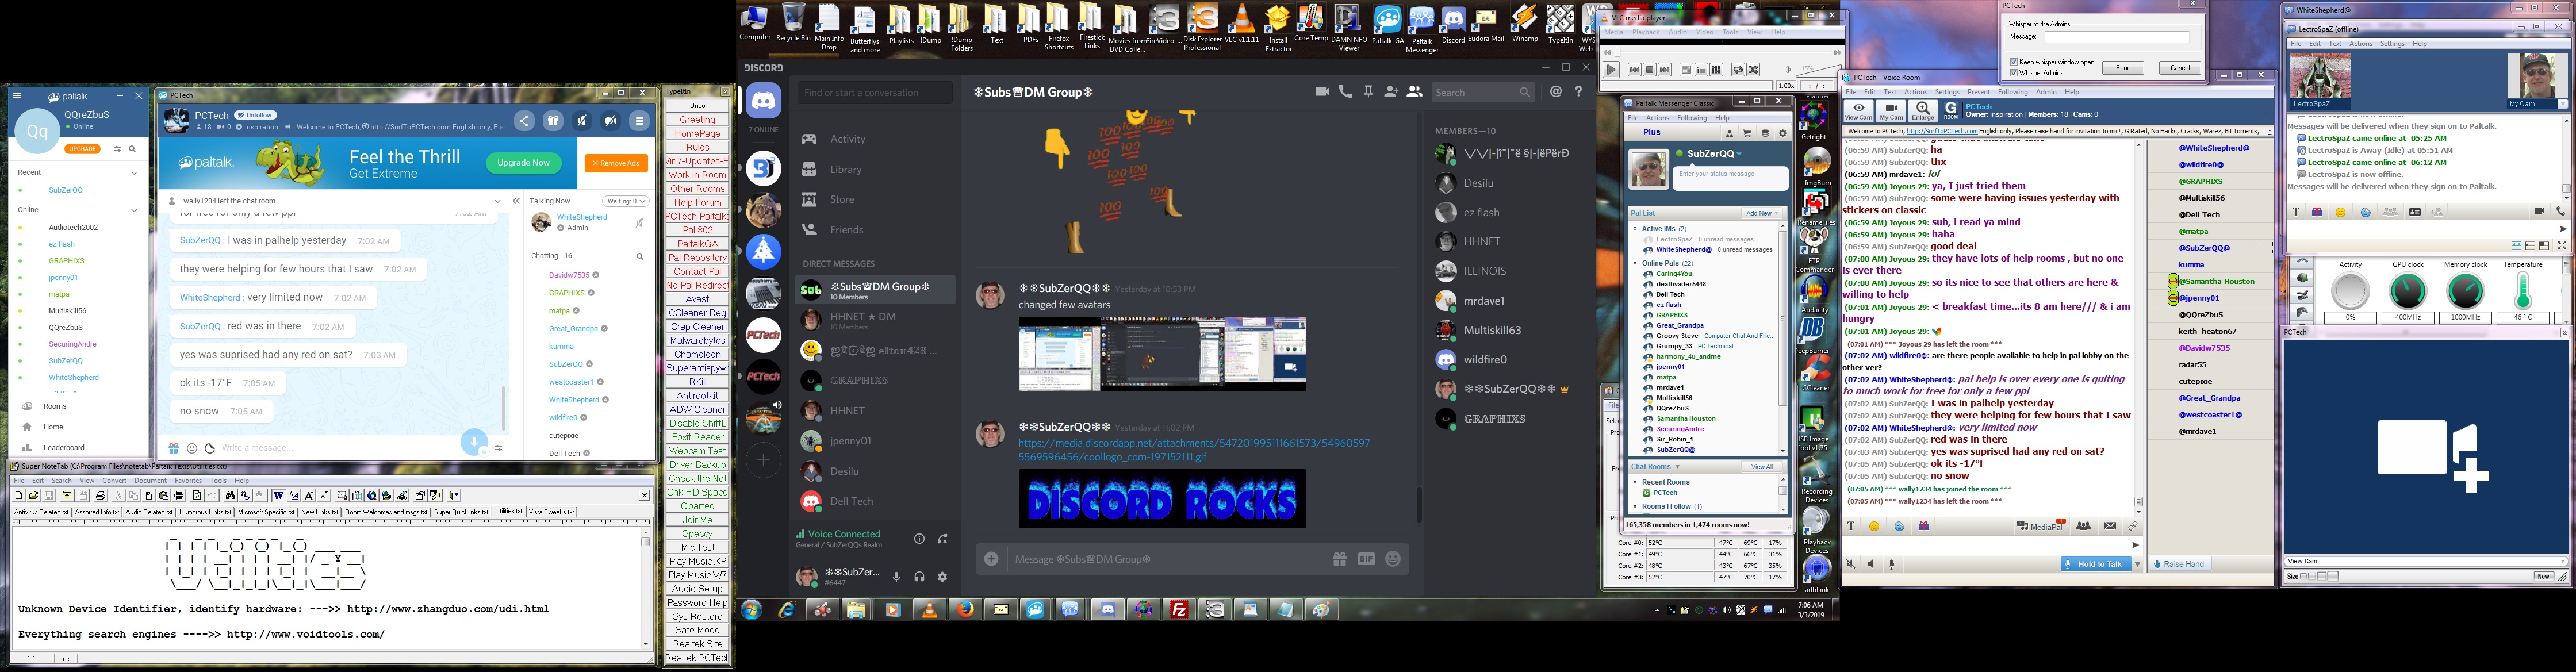The height and width of the screenshot is (672, 2576).
Task: Open Discord mentions (@) icon
Action: (1556, 92)
